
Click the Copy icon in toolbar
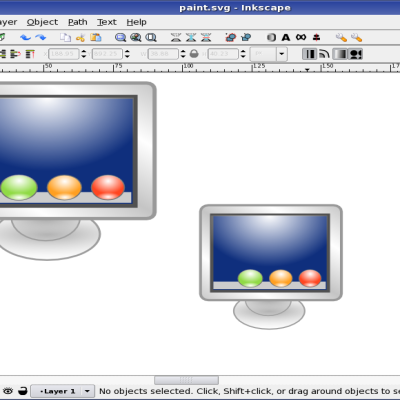click(65, 37)
